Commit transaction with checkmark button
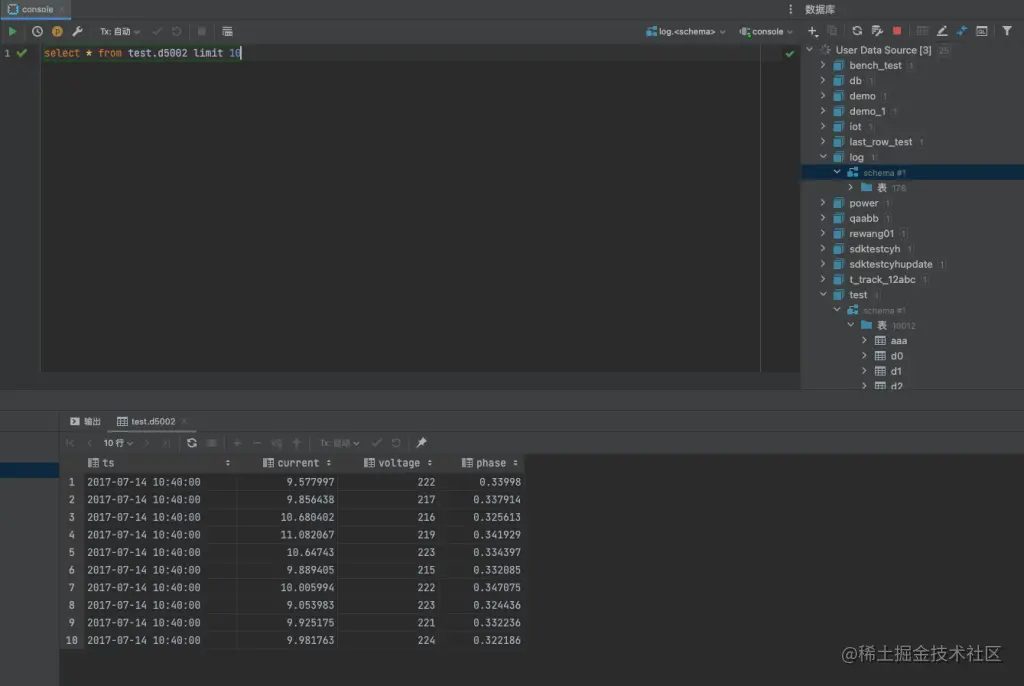This screenshot has height=686, width=1024. [x=374, y=443]
